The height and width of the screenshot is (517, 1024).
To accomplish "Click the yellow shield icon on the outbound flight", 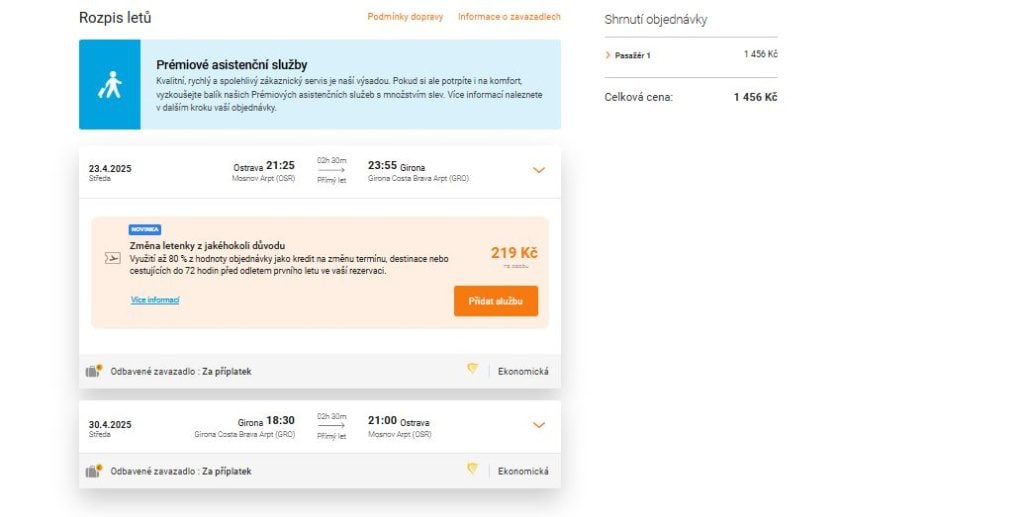I will (472, 369).
